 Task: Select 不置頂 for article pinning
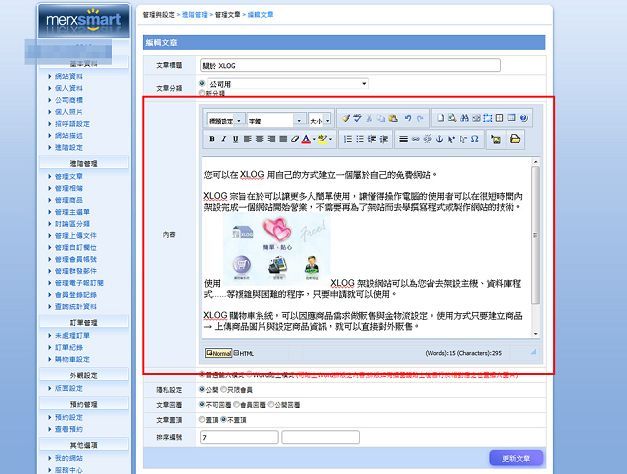(x=224, y=420)
